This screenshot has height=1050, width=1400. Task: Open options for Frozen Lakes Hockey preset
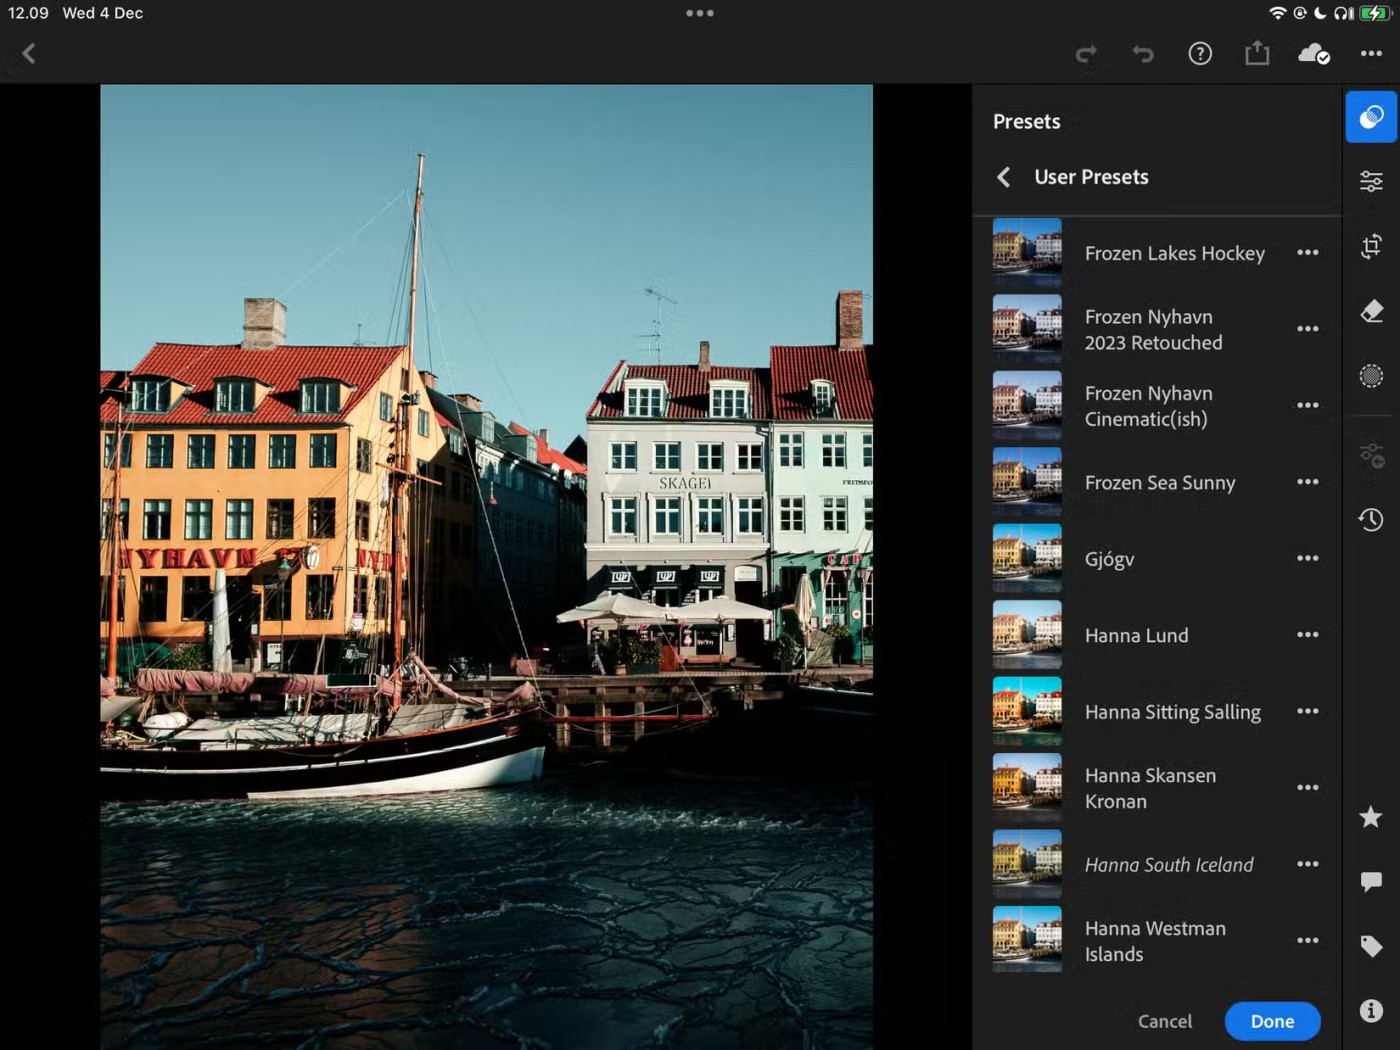(x=1307, y=253)
